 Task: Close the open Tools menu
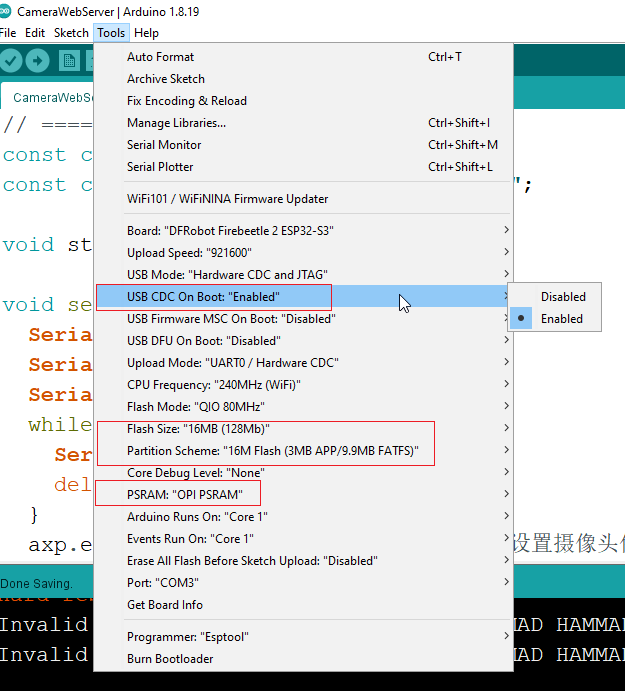pos(111,33)
